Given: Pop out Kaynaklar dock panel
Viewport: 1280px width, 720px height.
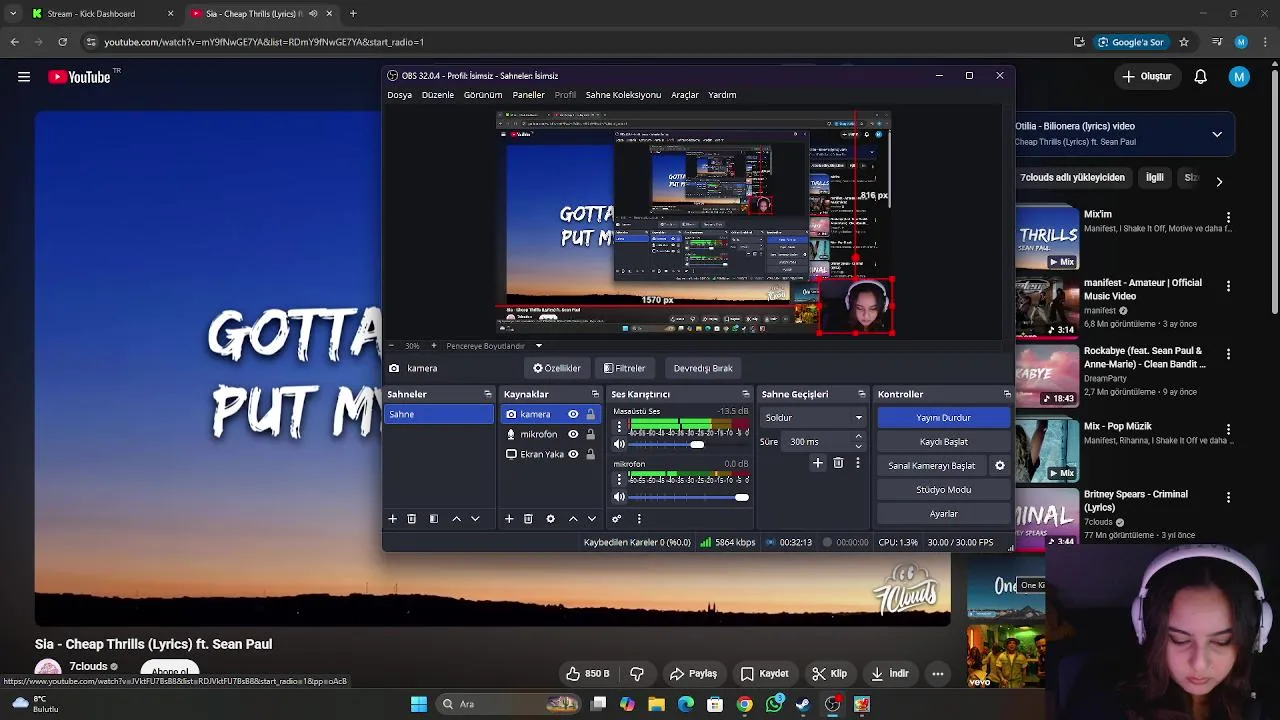Looking at the screenshot, I should pyautogui.click(x=595, y=394).
